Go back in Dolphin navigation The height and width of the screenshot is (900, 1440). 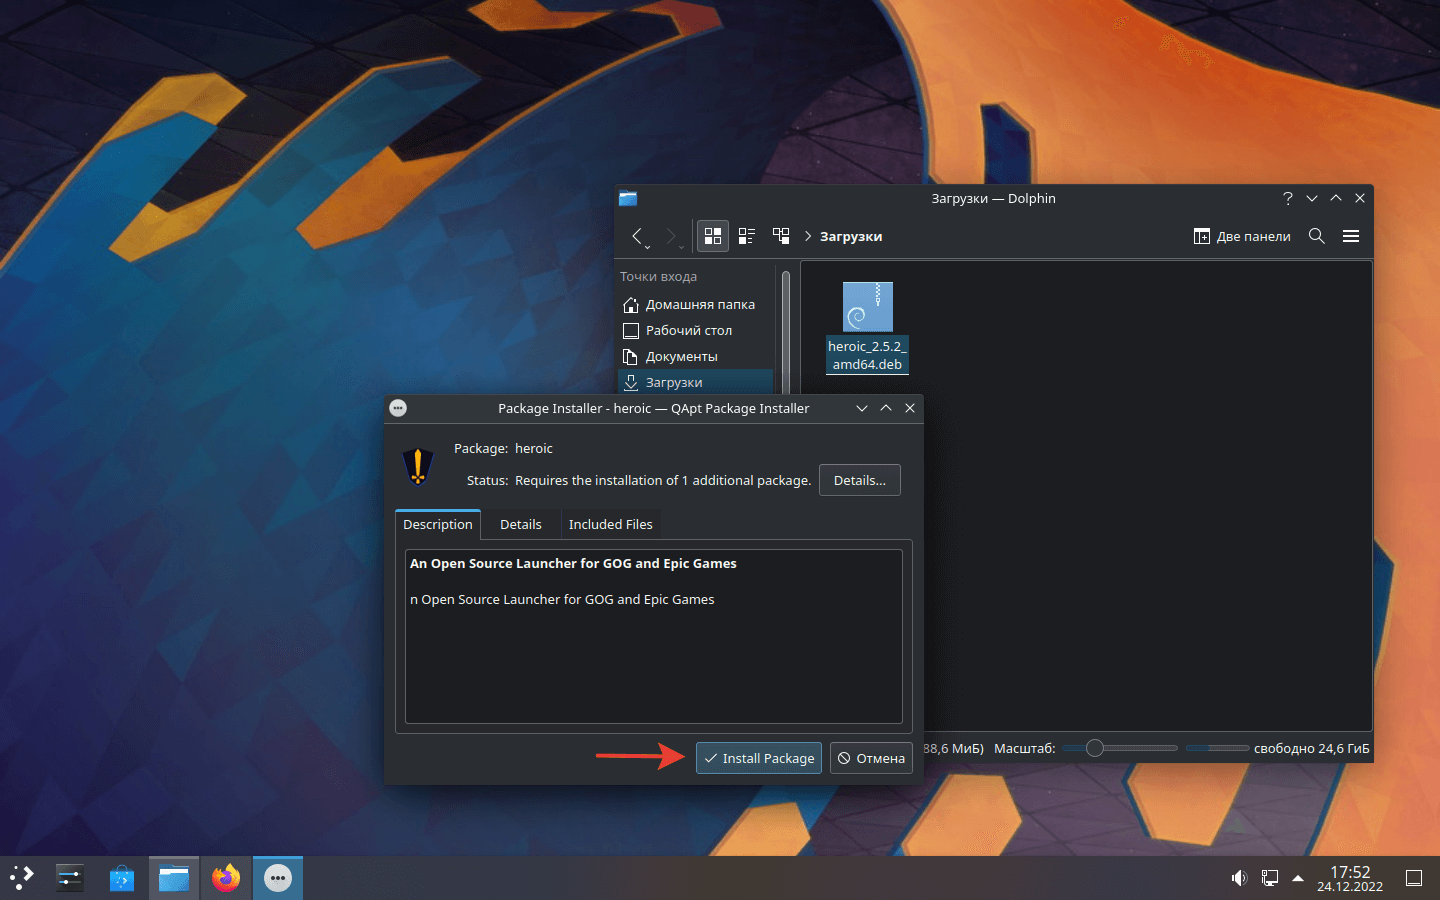click(x=638, y=236)
